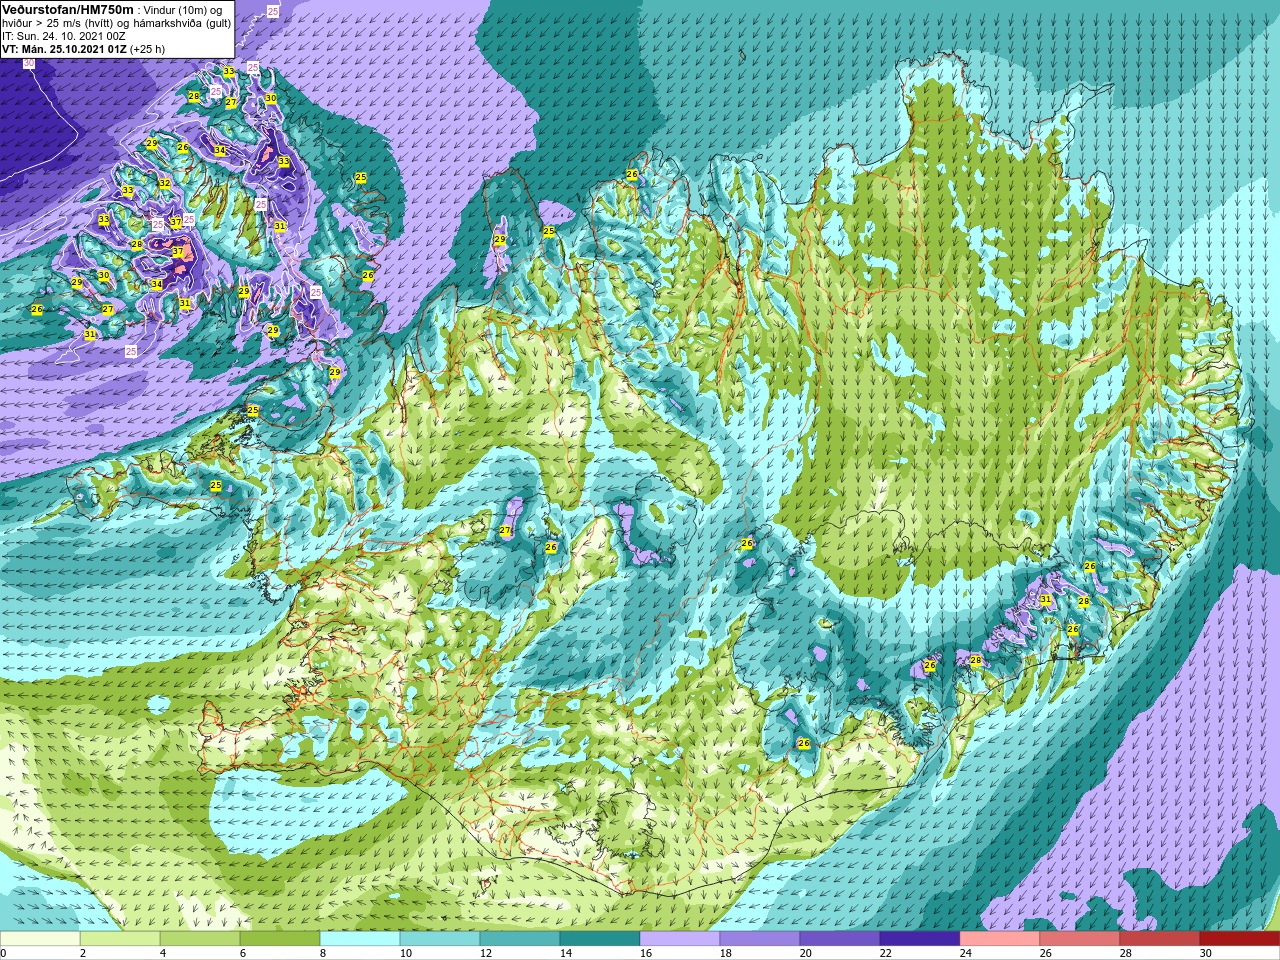Click the '(+25 h)' forecast offset text

point(147,48)
